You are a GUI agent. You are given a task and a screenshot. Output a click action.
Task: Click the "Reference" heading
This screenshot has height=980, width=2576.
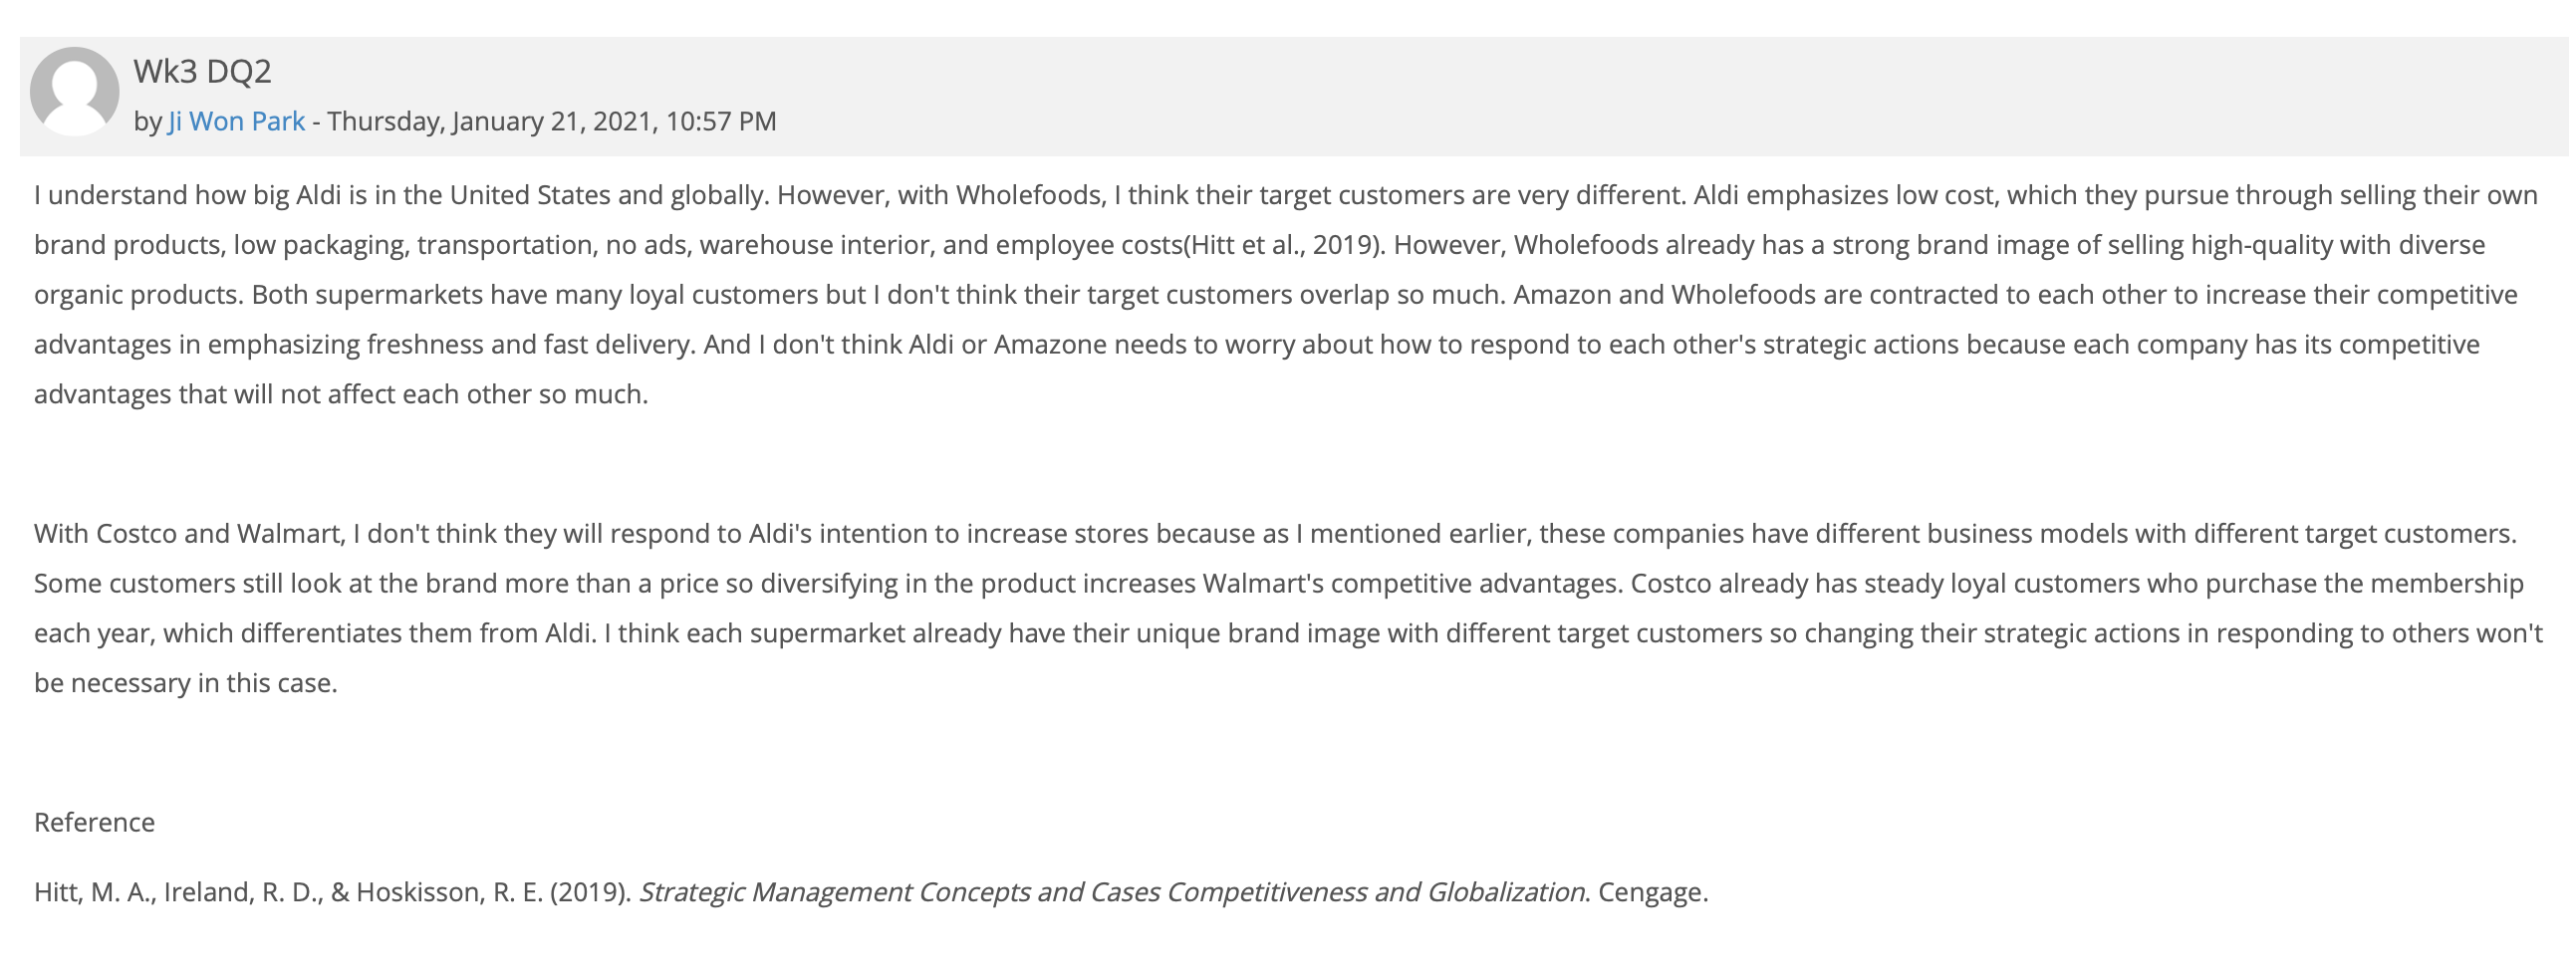point(95,823)
